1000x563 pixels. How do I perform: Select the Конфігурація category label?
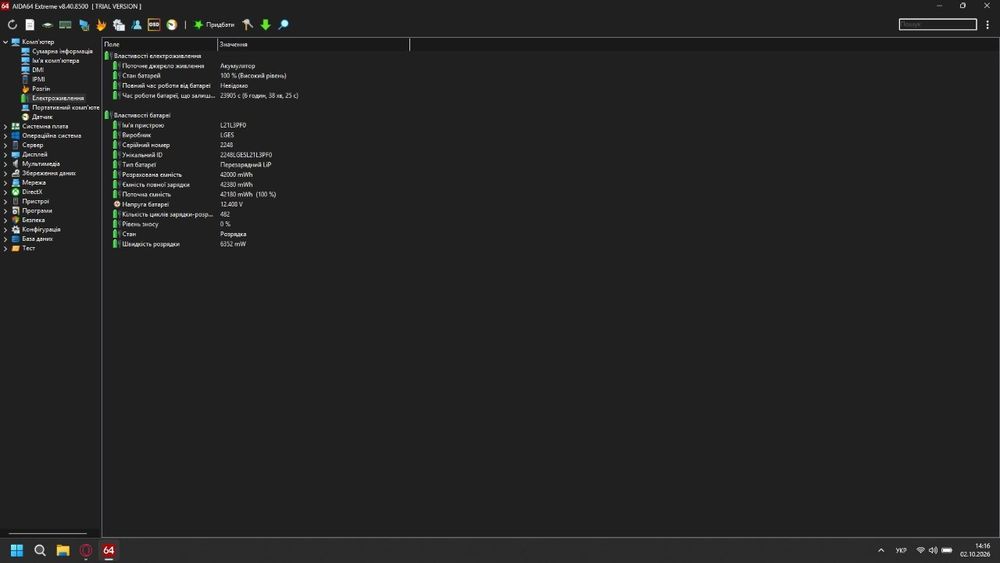41,230
